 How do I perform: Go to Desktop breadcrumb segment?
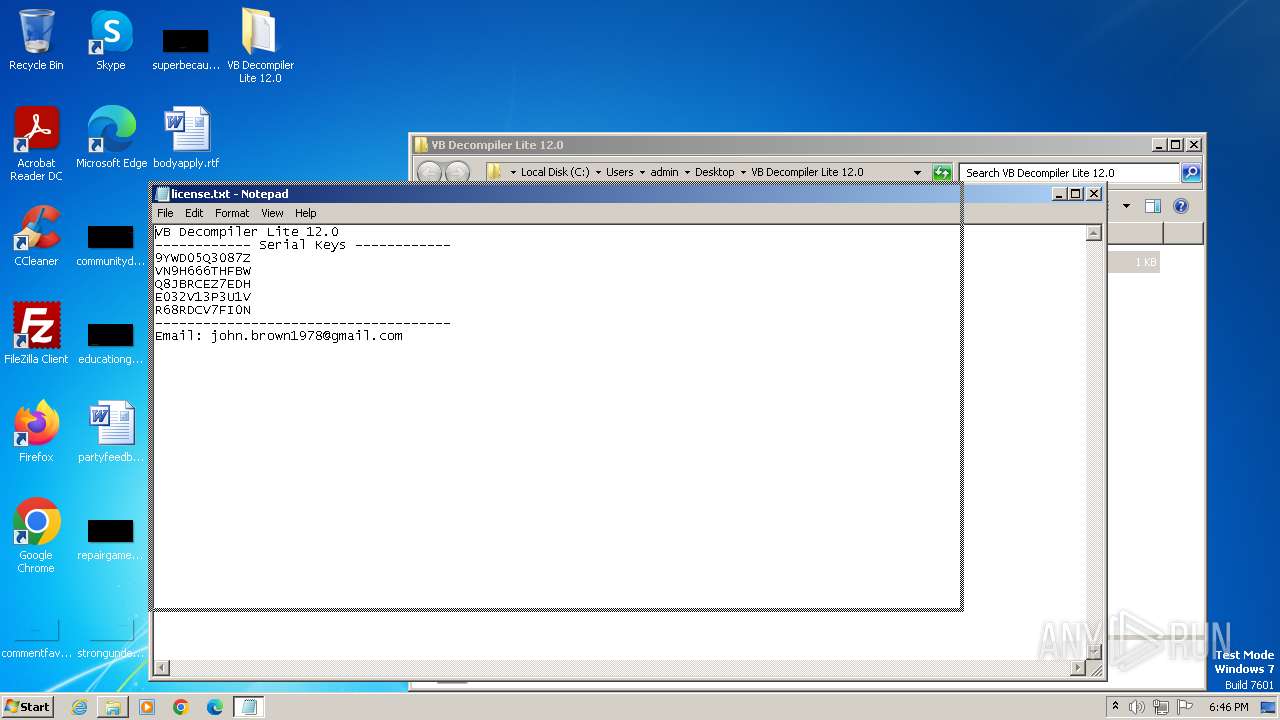pyautogui.click(x=715, y=172)
